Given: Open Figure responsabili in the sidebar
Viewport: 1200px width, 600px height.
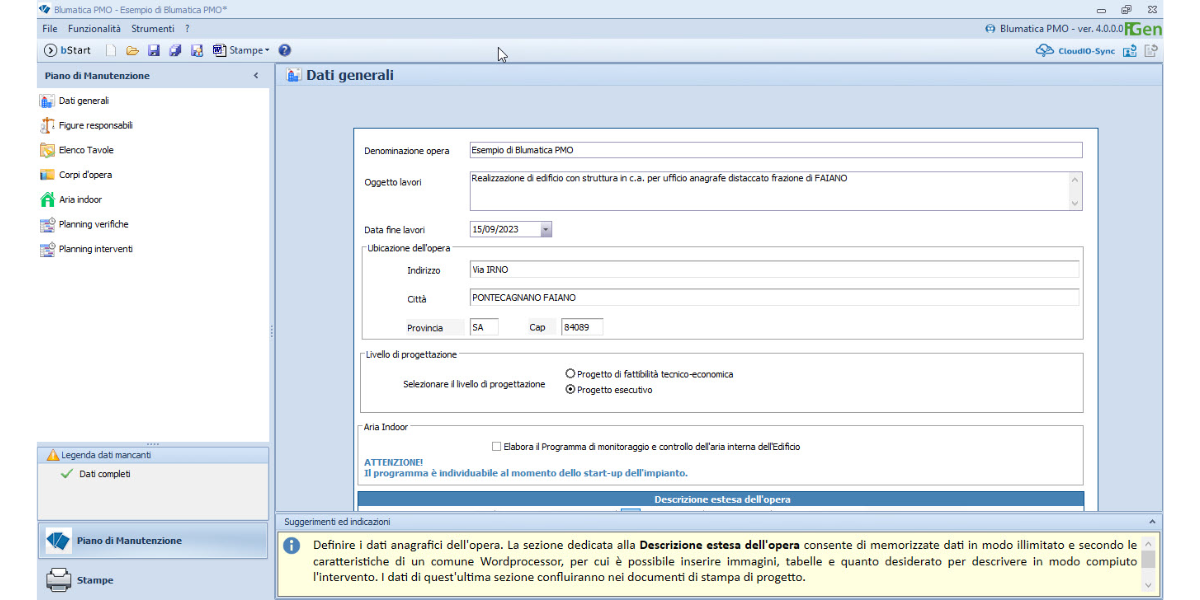Looking at the screenshot, I should click(95, 126).
